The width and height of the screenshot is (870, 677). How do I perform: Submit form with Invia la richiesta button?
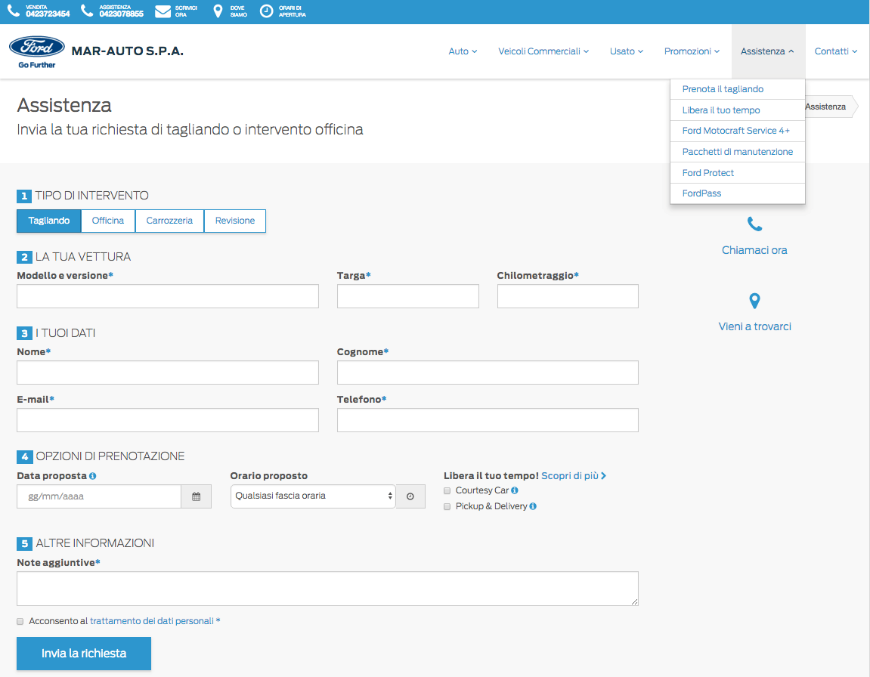pyautogui.click(x=84, y=653)
